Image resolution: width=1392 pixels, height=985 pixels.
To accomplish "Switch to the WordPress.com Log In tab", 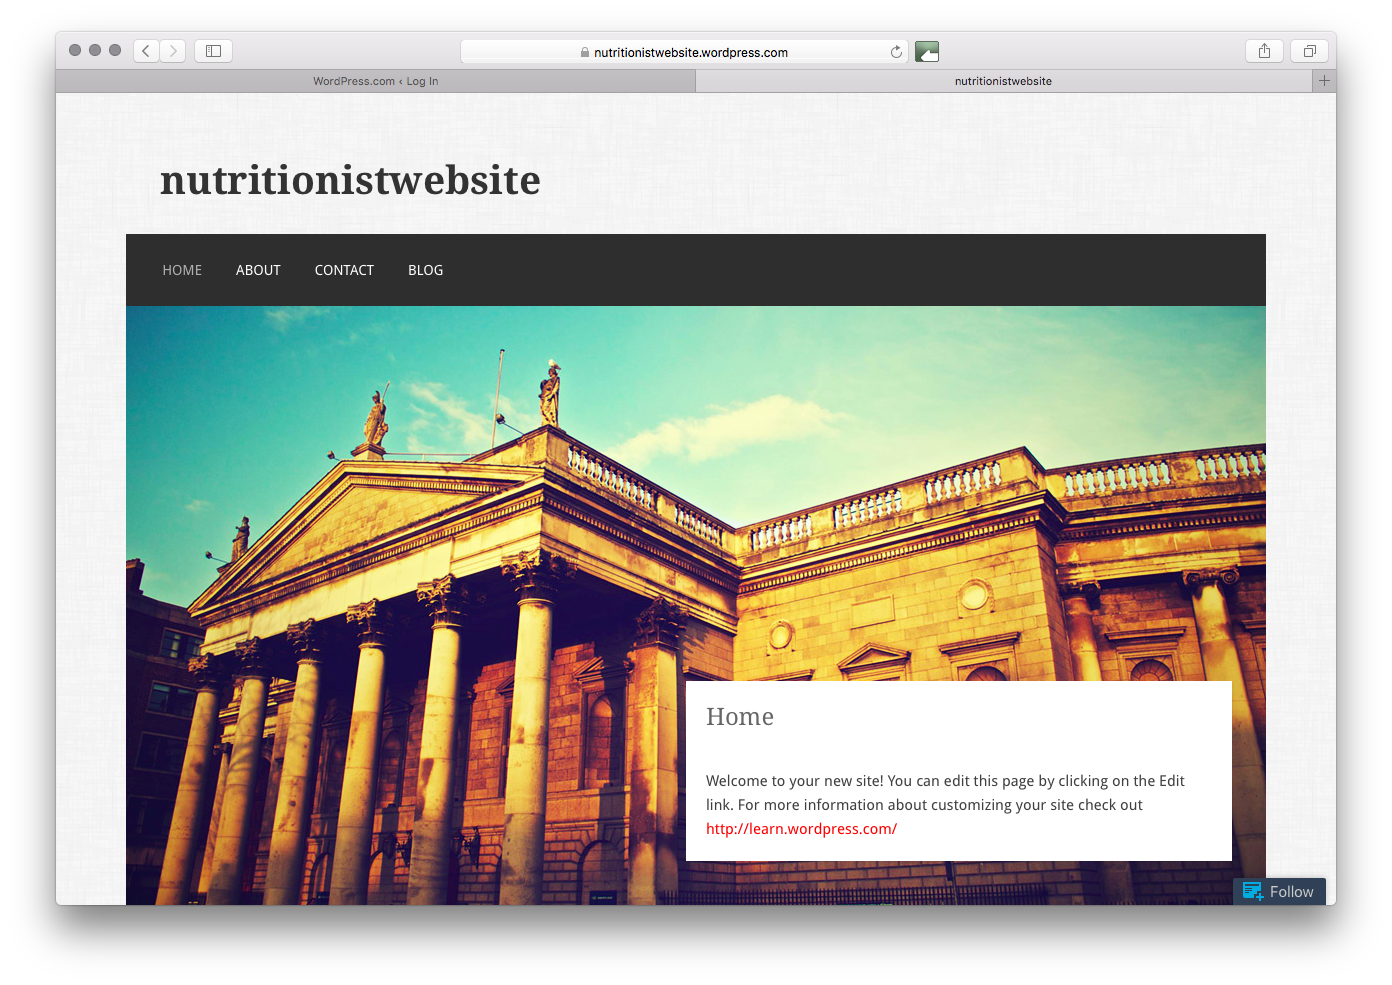I will click(x=375, y=81).
